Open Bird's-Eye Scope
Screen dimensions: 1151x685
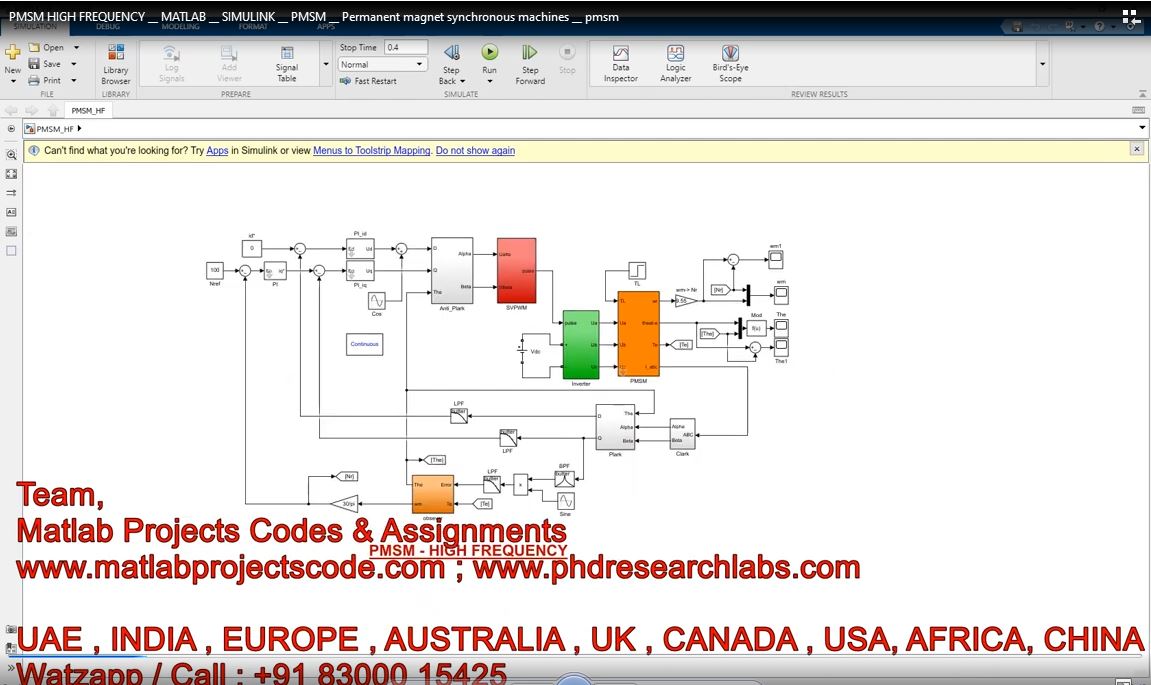(730, 63)
